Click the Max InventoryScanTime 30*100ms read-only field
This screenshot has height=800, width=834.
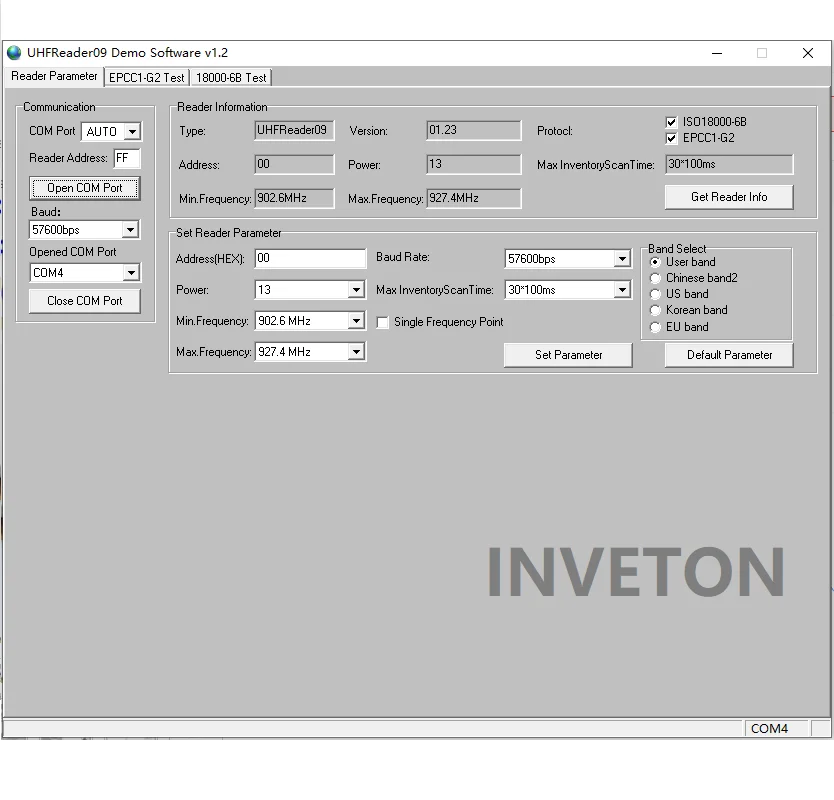(729, 164)
